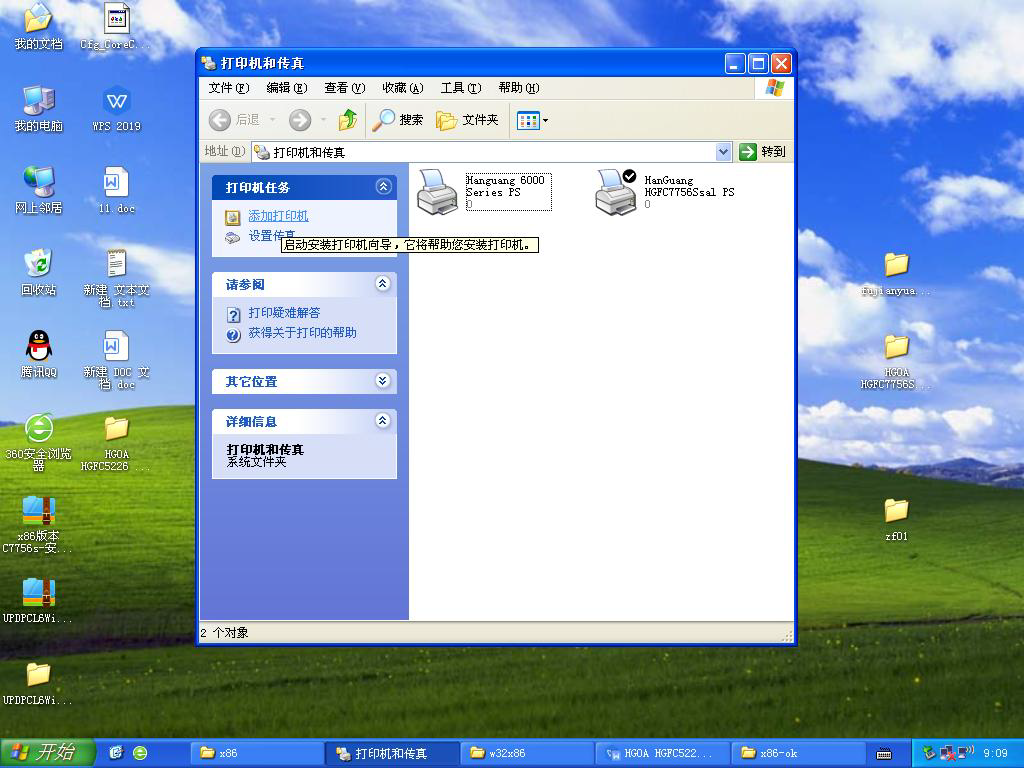Launch 360 browser from the quick launch bar
Image resolution: width=1024 pixels, height=768 pixels.
coord(140,753)
